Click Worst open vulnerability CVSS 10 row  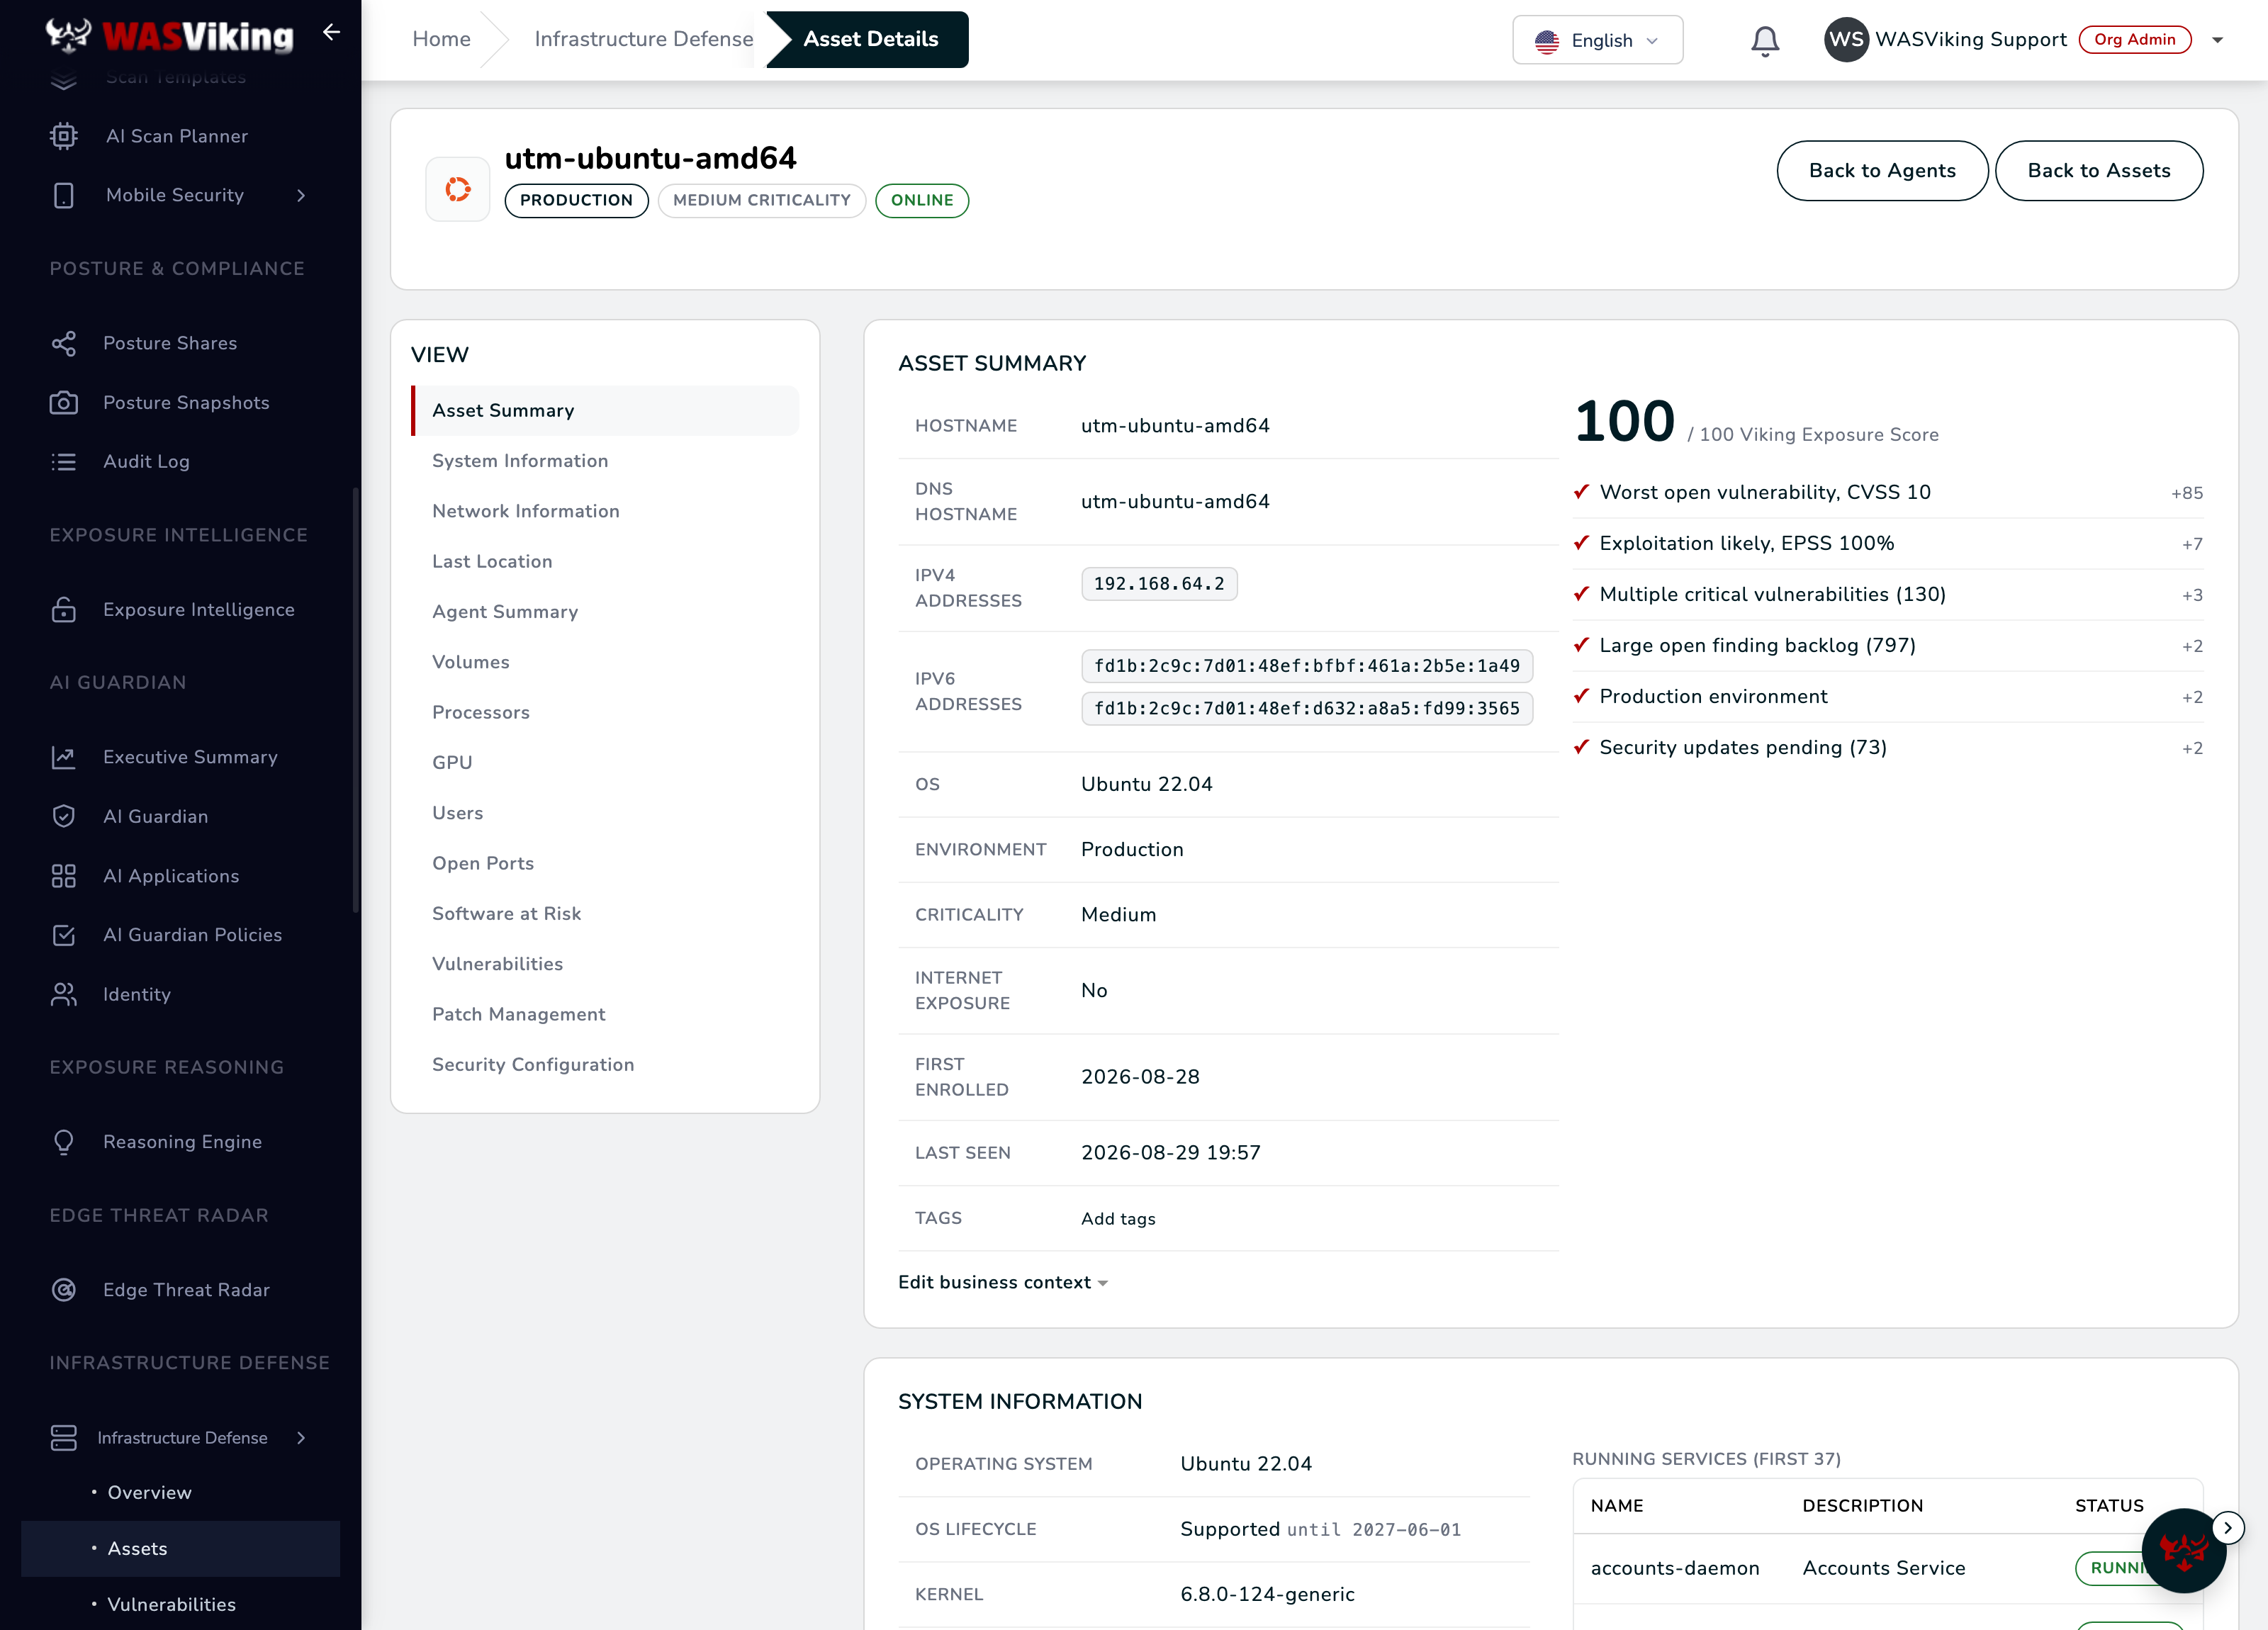tap(1888, 492)
